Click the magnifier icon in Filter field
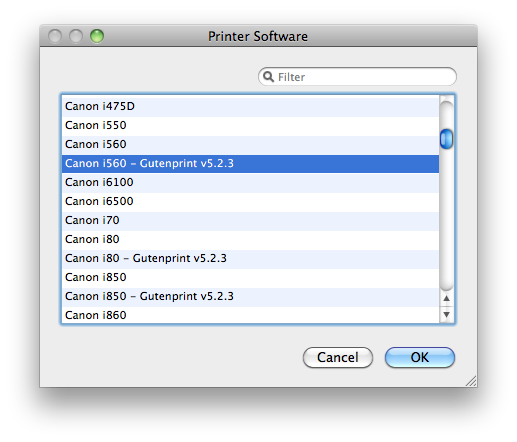This screenshot has height=442, width=517. coord(268,77)
